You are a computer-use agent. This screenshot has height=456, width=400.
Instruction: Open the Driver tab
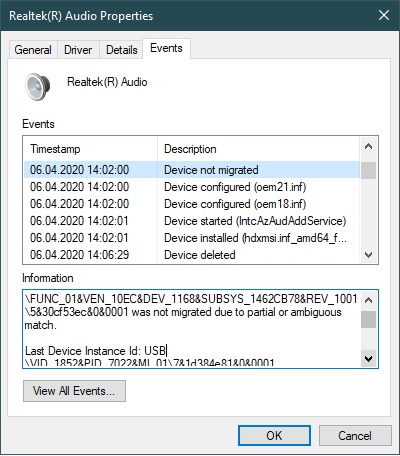[78, 50]
